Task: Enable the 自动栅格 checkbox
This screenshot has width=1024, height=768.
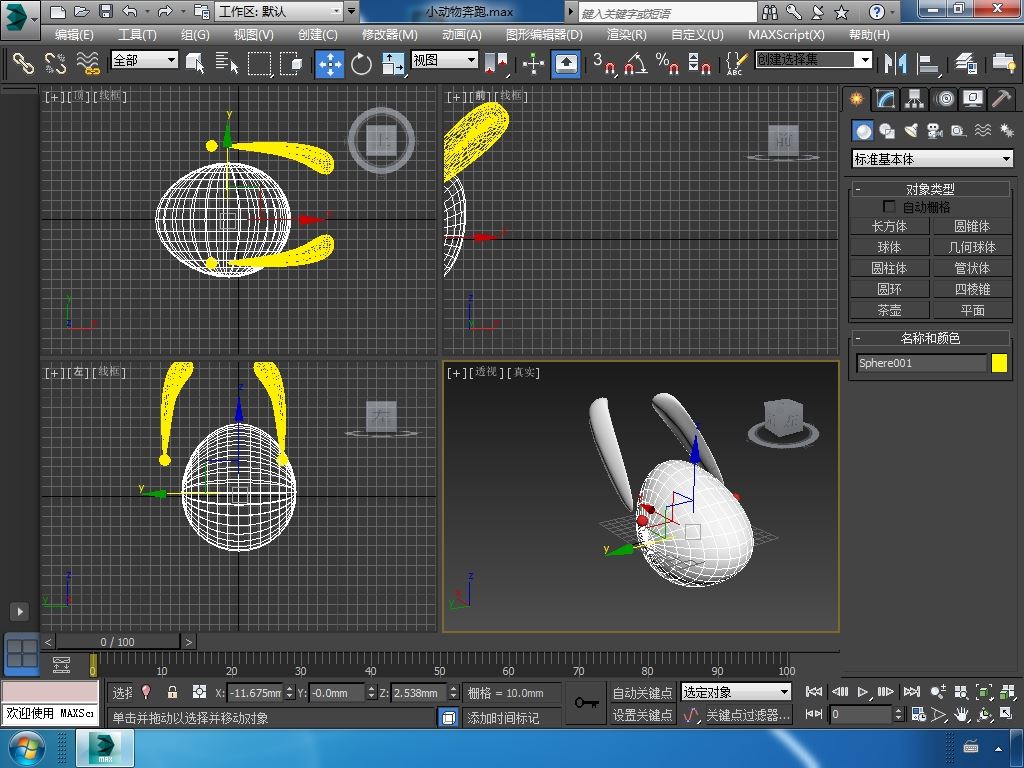Action: (889, 207)
